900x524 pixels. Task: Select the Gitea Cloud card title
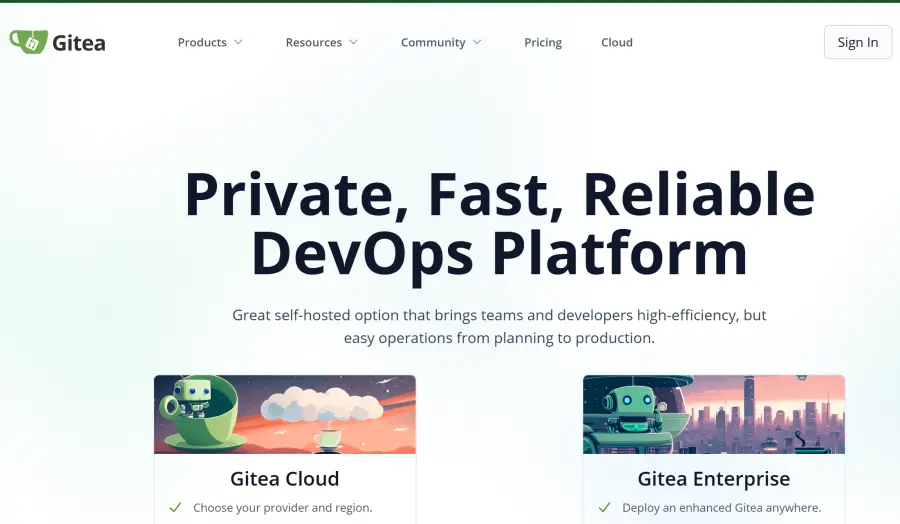tap(285, 479)
